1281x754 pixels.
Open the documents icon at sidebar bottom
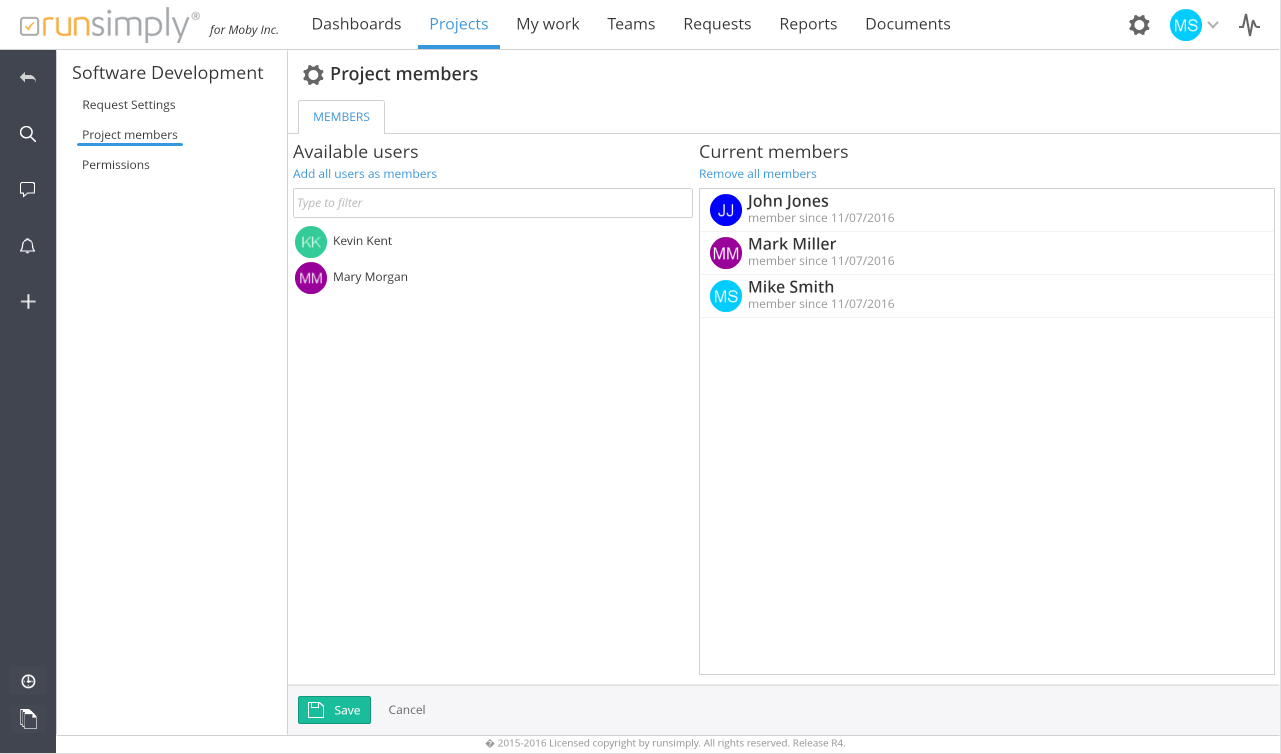point(28,717)
